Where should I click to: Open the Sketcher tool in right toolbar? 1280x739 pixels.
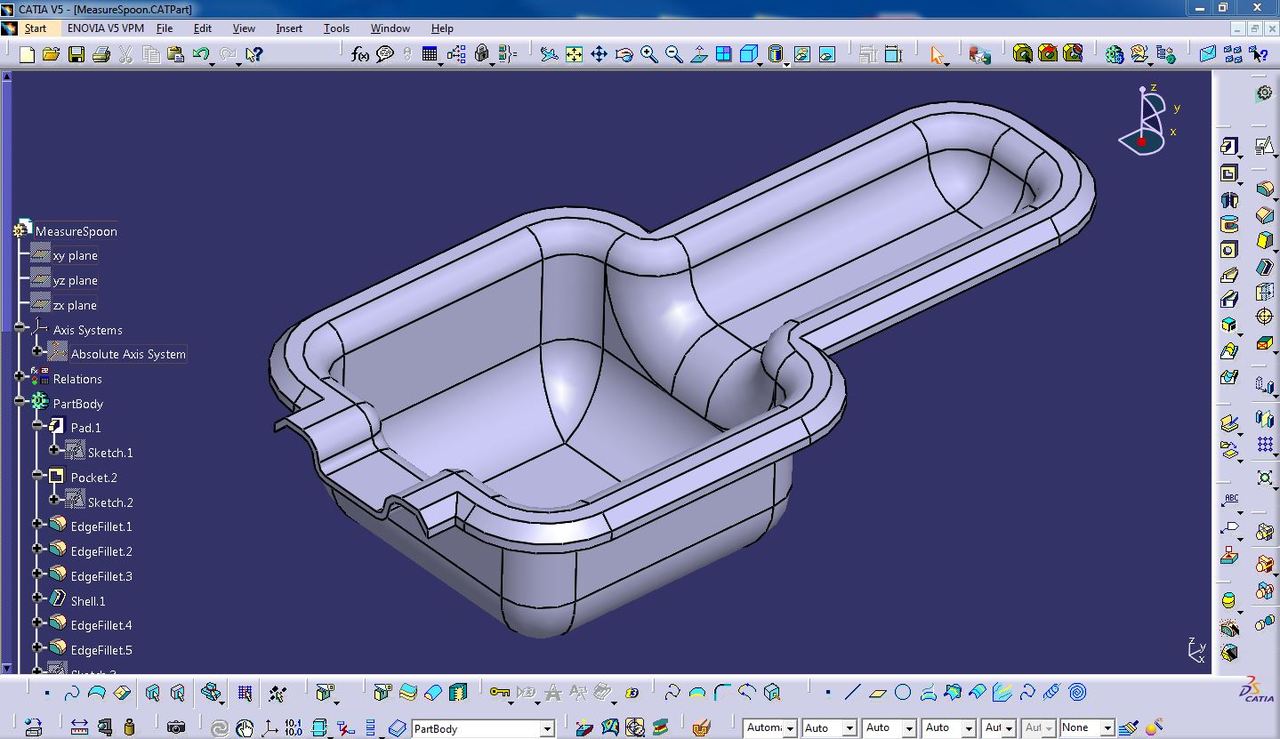[x=1264, y=146]
